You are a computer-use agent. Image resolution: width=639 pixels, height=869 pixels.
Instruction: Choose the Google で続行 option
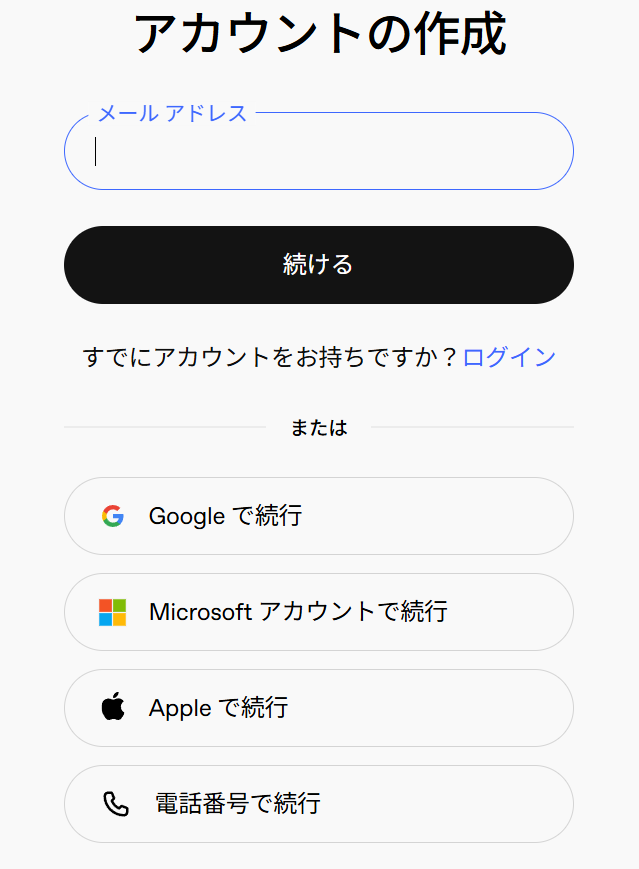pyautogui.click(x=318, y=516)
